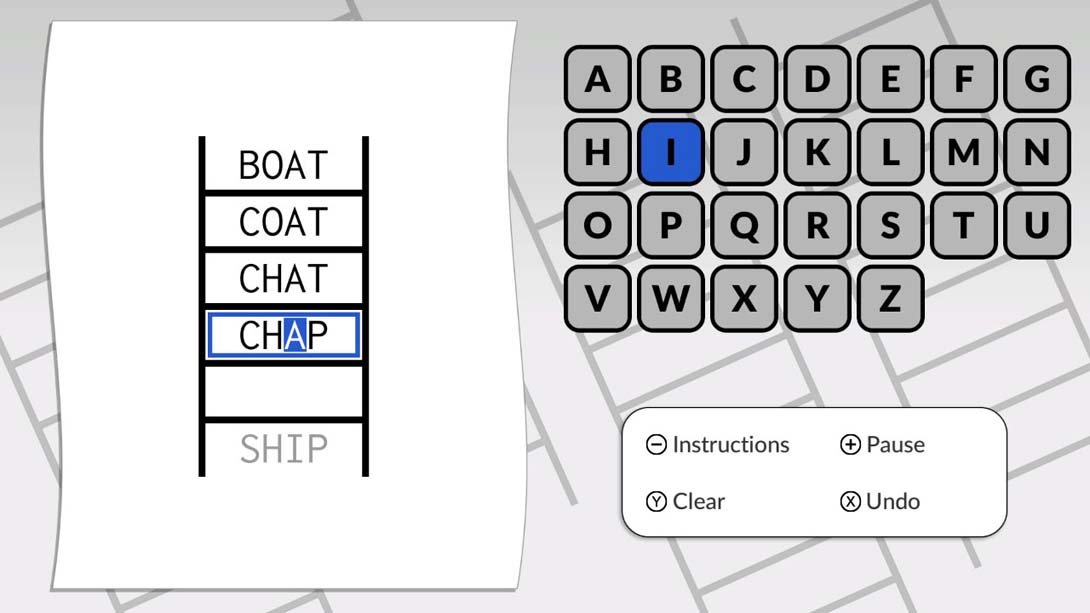This screenshot has width=1090, height=613.
Task: Select the CHAT rung on the ladder
Action: pyautogui.click(x=283, y=279)
